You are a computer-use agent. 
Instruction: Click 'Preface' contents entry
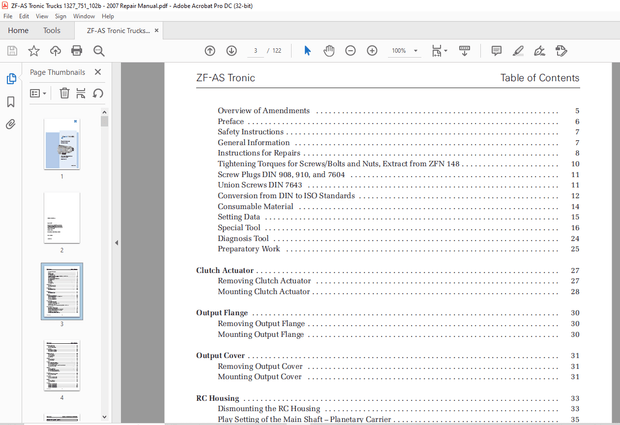click(x=231, y=121)
